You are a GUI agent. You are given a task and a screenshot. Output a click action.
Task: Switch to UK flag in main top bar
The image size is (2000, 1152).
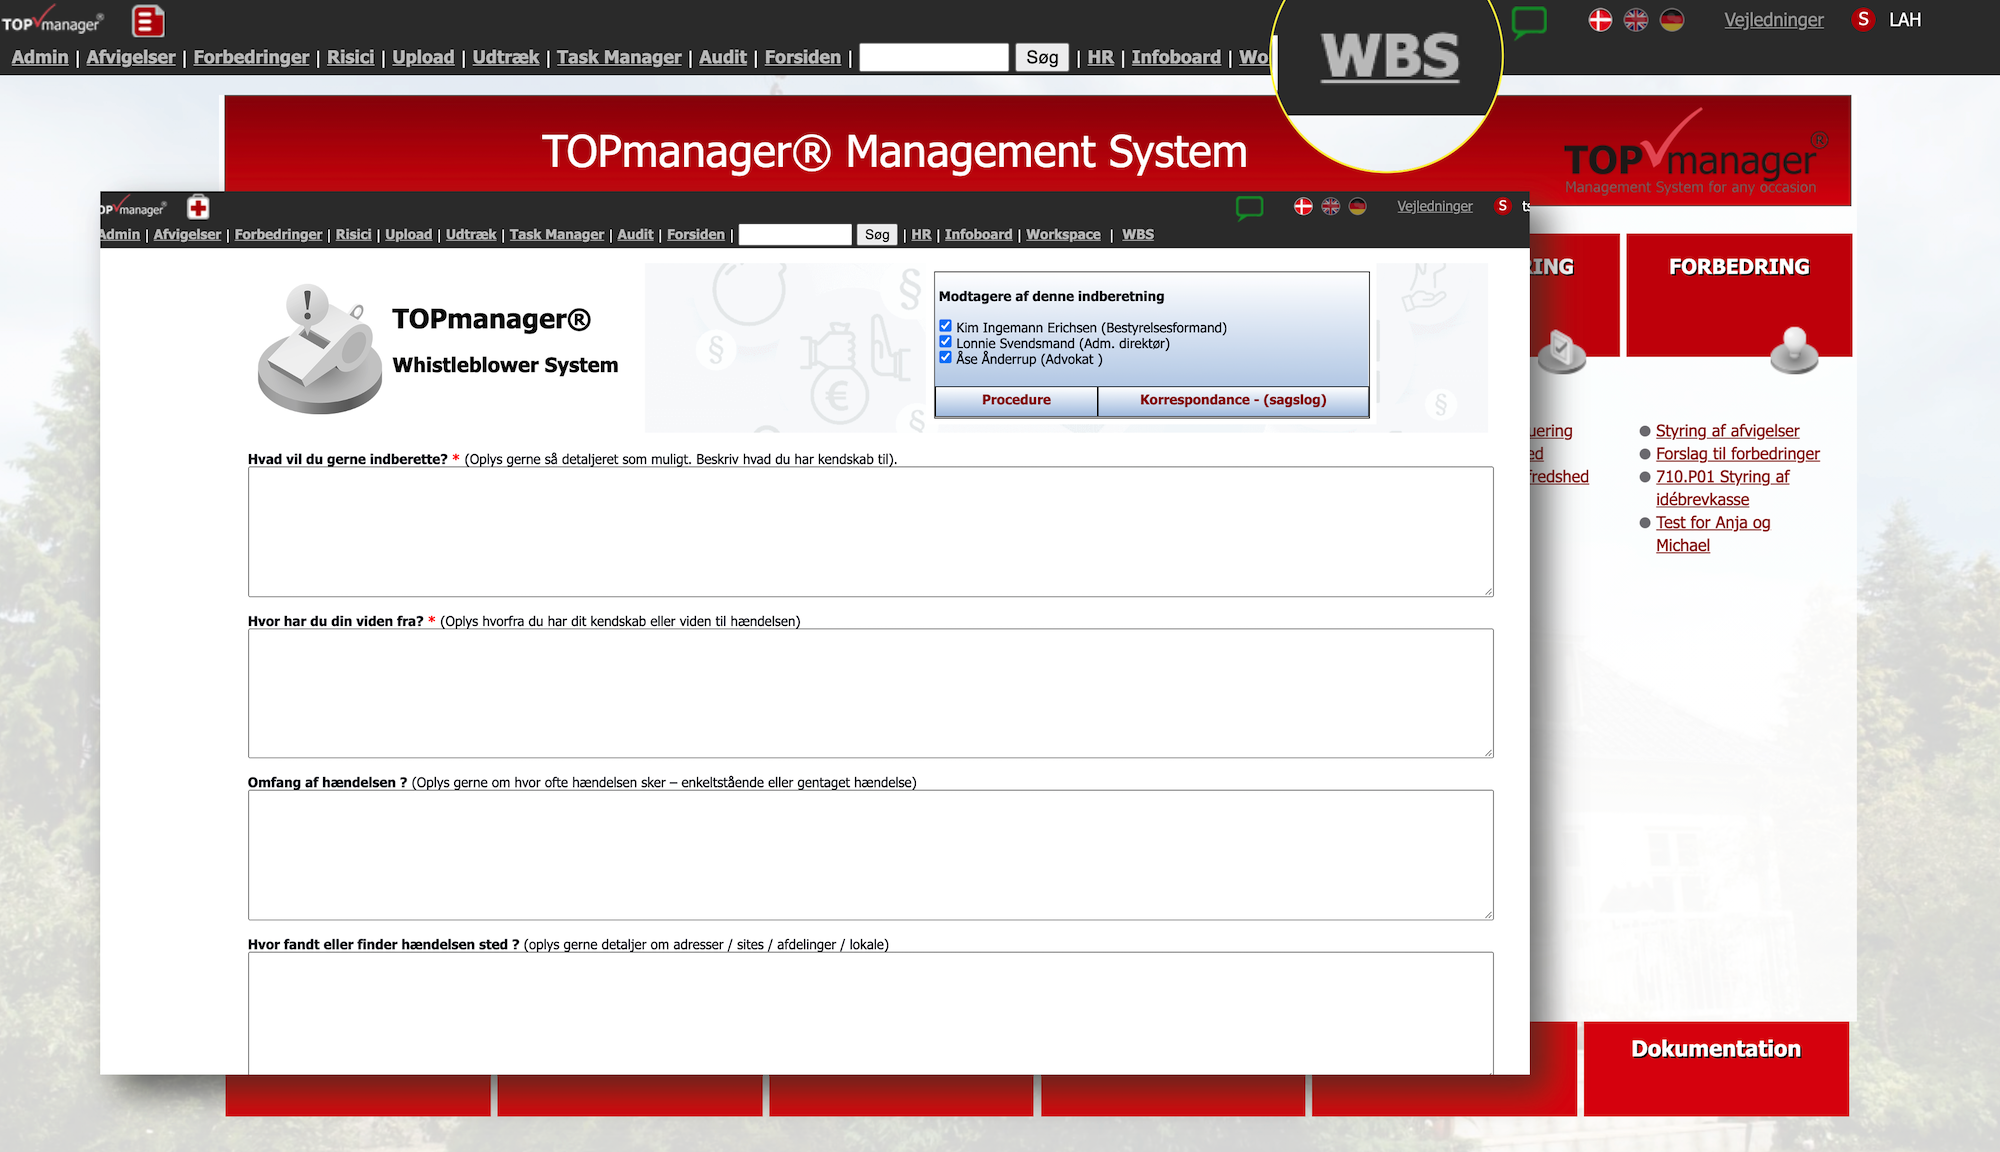pos(1636,20)
